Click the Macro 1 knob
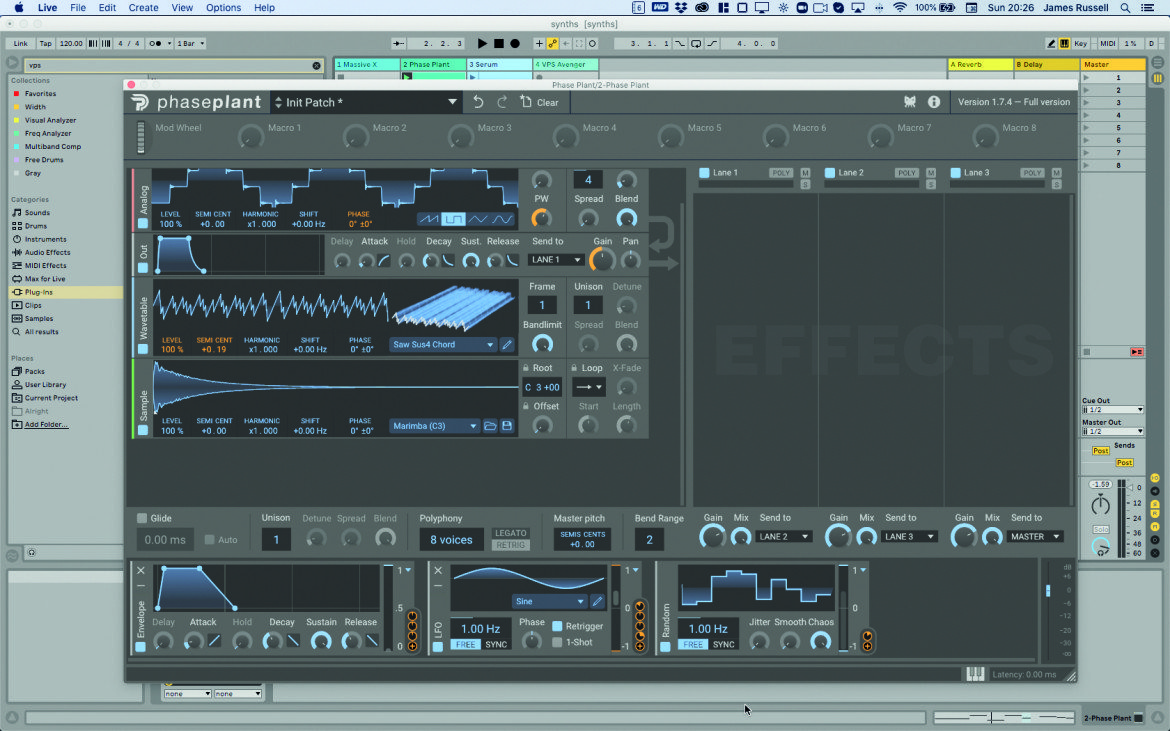 (x=251, y=137)
